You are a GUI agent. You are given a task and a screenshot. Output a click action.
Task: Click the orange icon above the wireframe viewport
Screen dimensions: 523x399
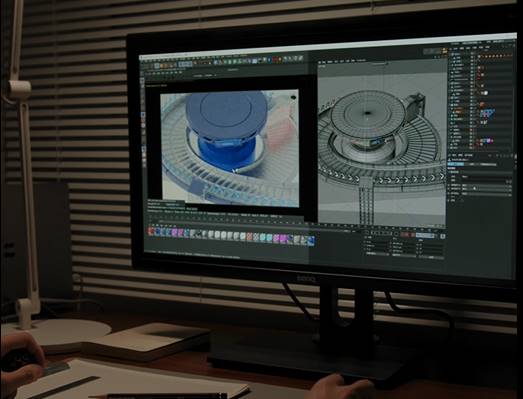(444, 51)
